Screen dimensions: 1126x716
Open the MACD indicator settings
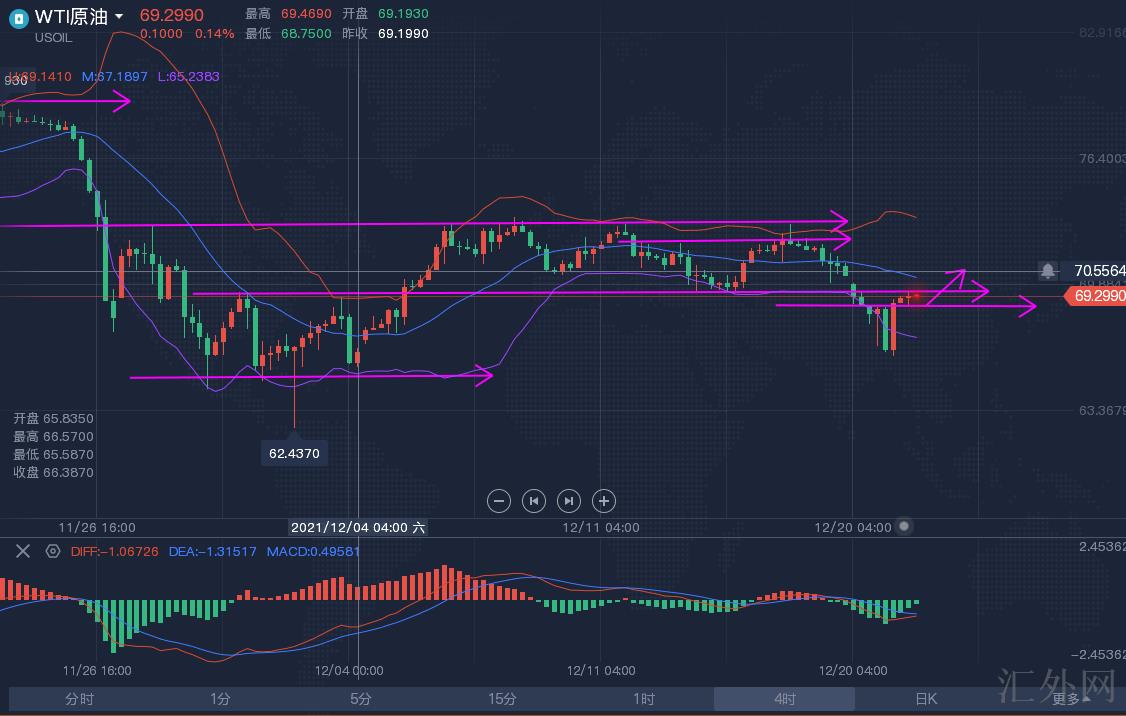tap(53, 551)
